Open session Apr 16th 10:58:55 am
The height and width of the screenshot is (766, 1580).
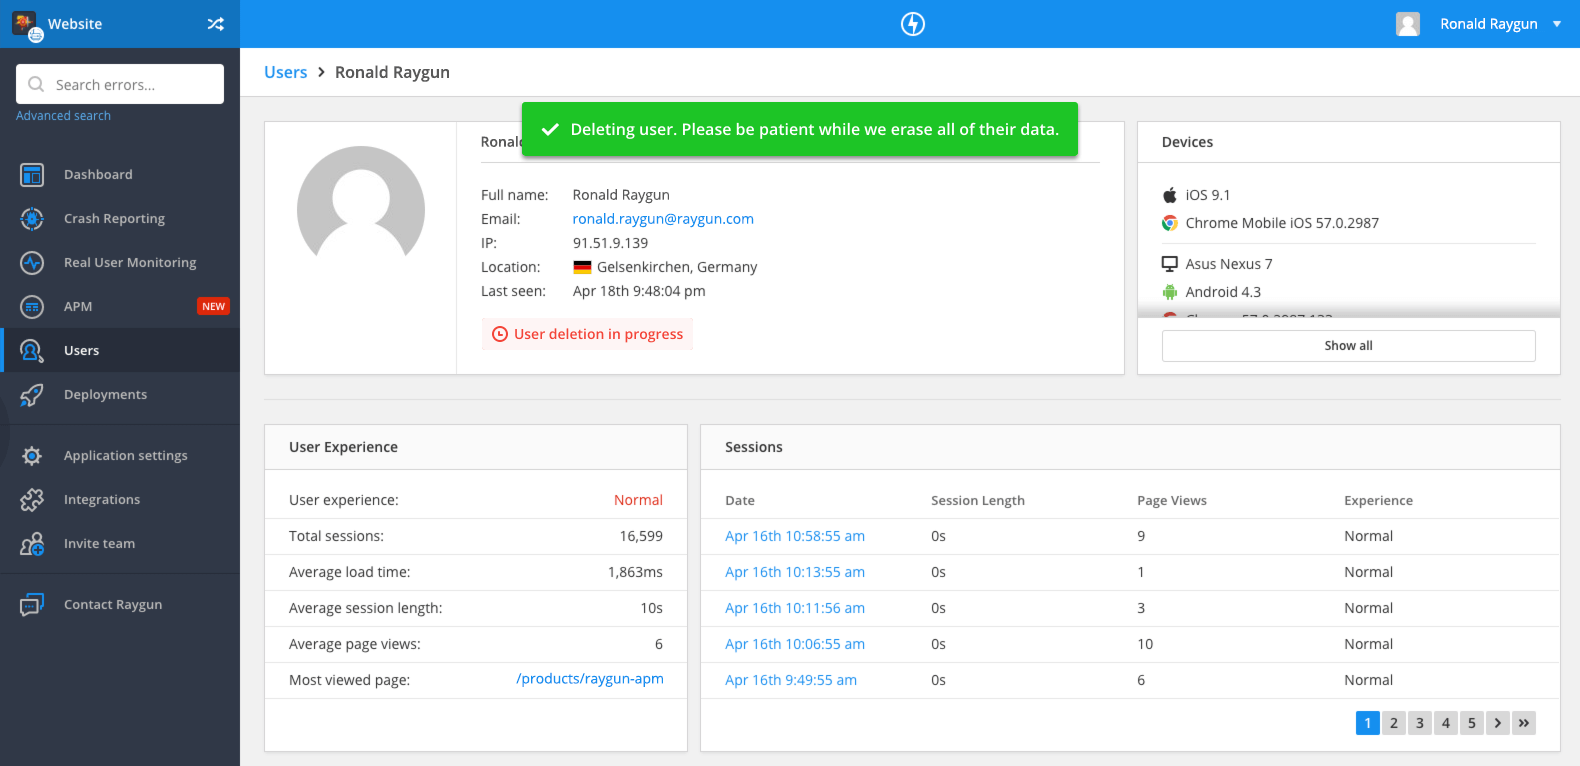(795, 536)
